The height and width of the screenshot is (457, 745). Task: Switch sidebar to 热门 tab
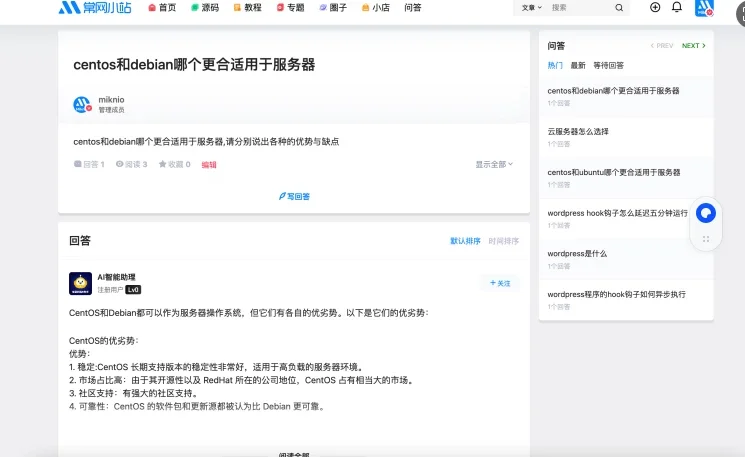(x=555, y=66)
